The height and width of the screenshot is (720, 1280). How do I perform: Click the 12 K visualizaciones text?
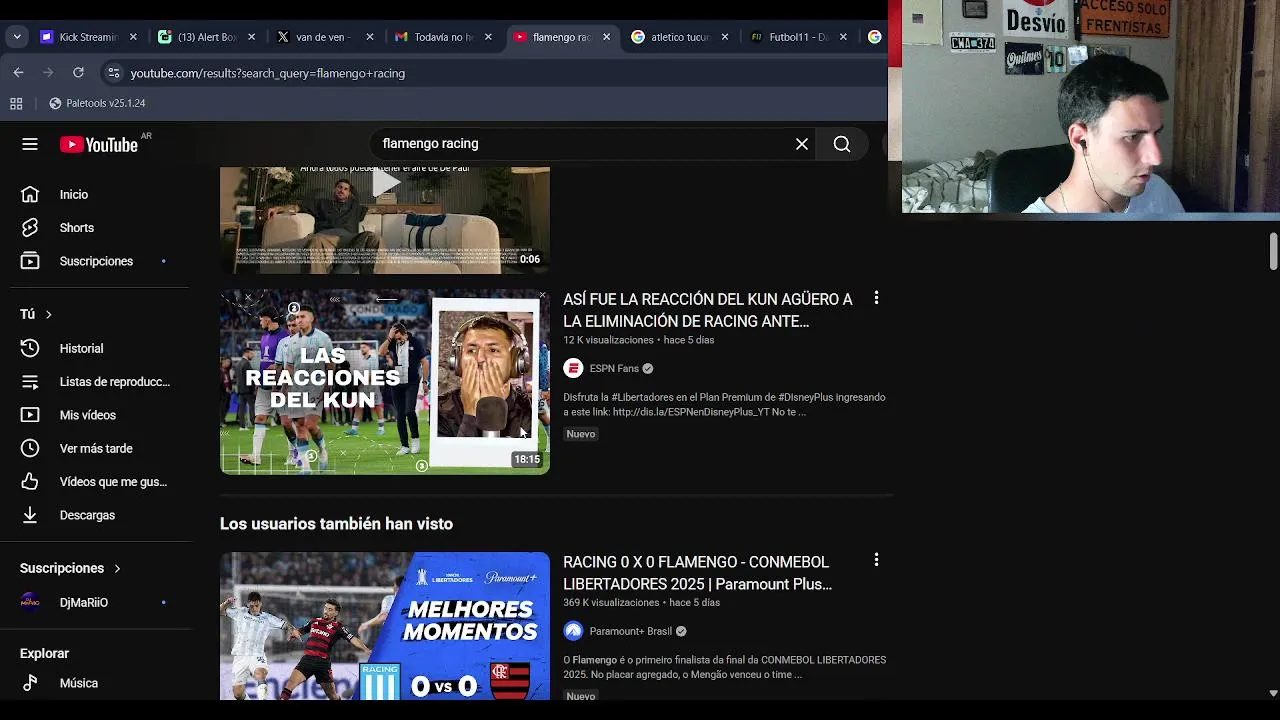tap(608, 340)
